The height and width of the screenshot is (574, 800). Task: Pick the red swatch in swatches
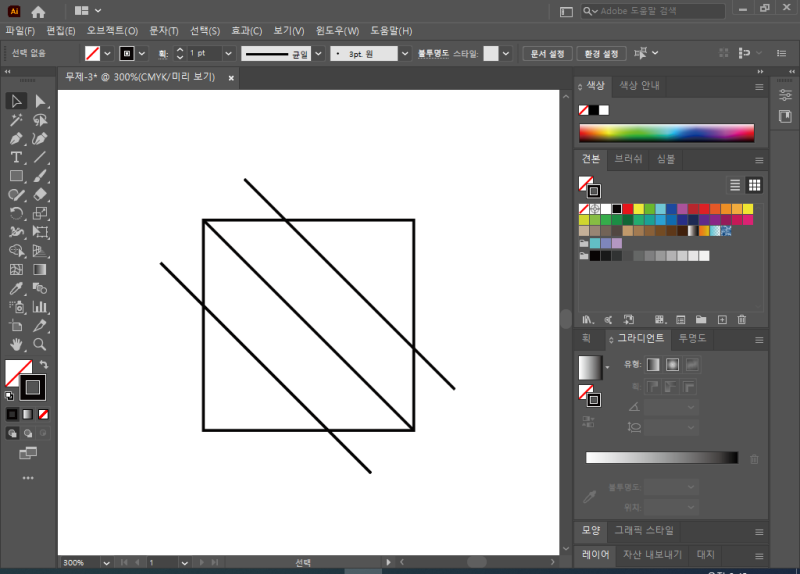pos(628,209)
